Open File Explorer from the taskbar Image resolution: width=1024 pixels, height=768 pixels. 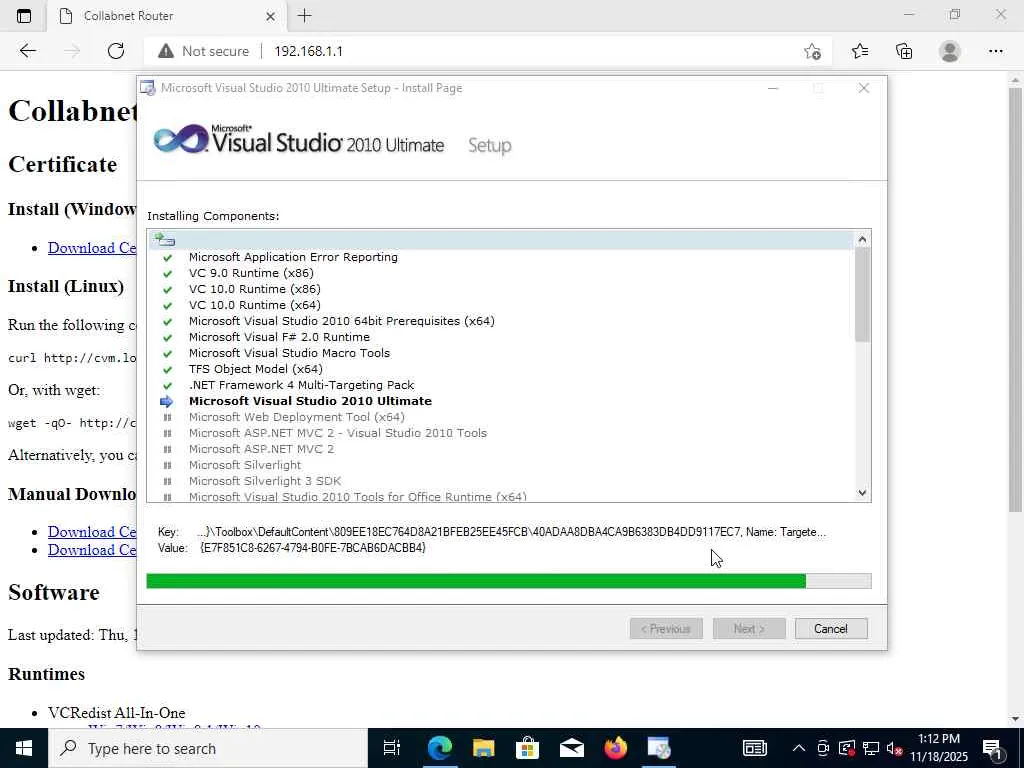(483, 748)
